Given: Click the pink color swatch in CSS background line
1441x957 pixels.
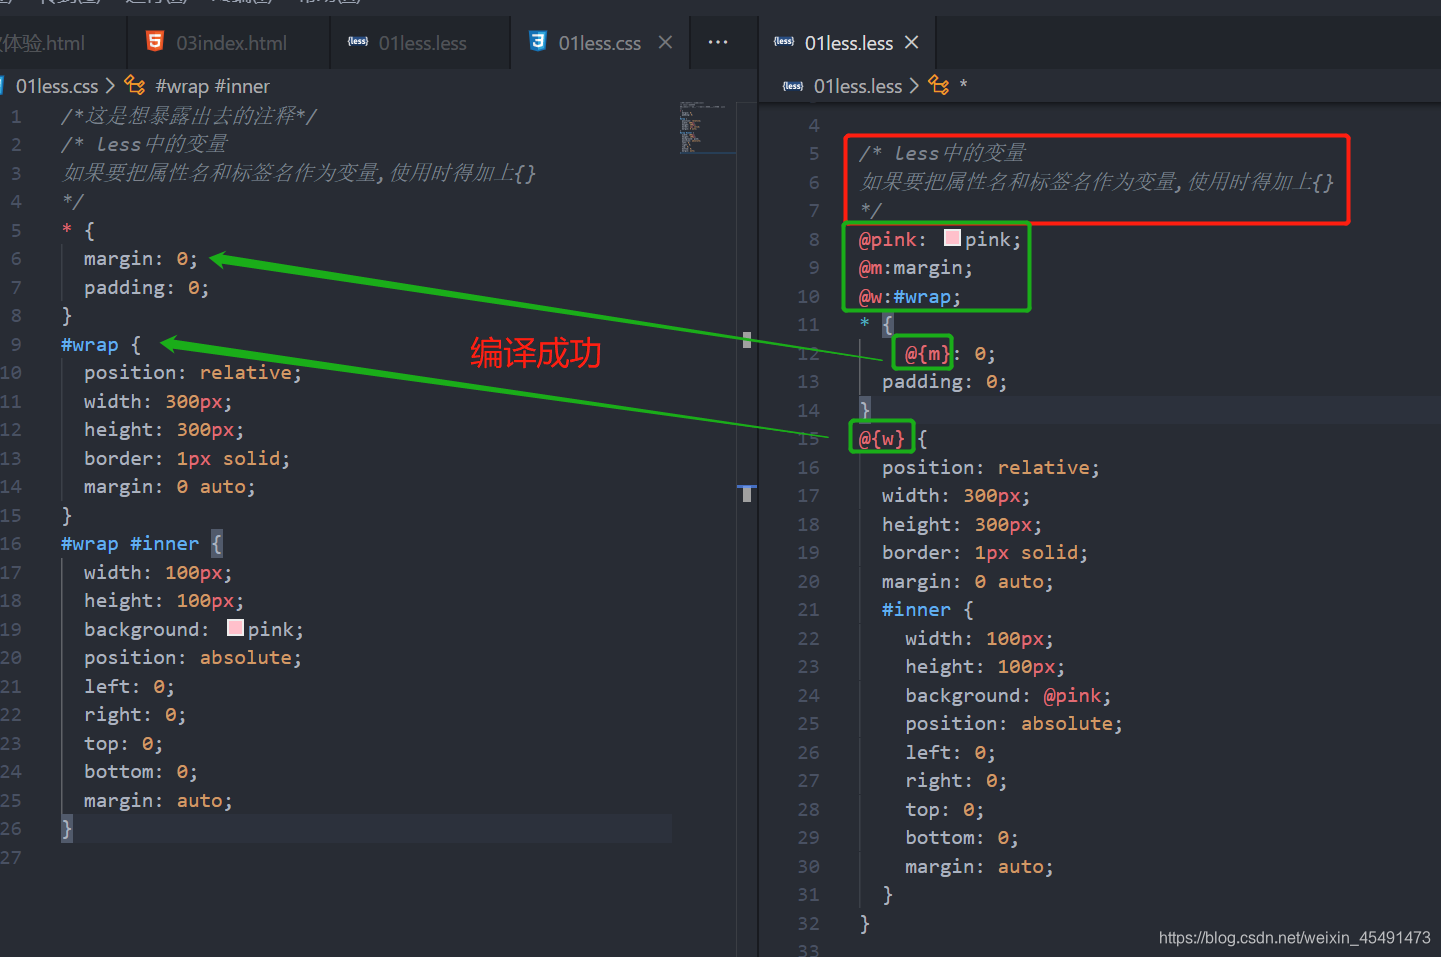Looking at the screenshot, I should click(x=235, y=628).
